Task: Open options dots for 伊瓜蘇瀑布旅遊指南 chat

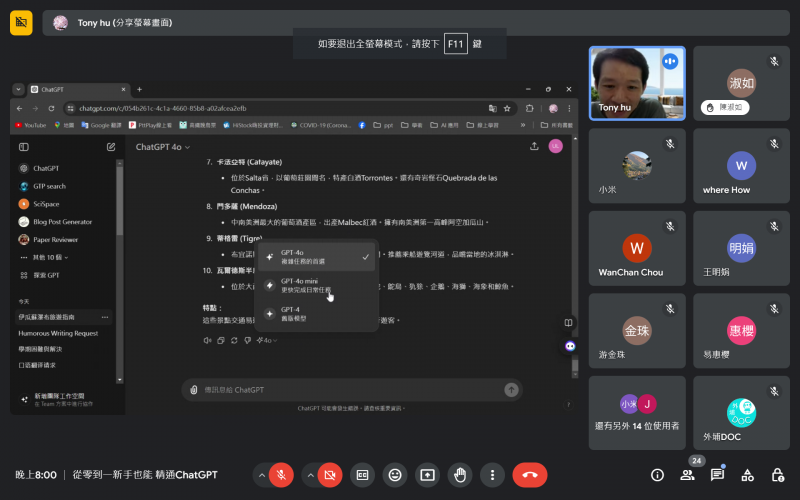Action: click(x=105, y=317)
